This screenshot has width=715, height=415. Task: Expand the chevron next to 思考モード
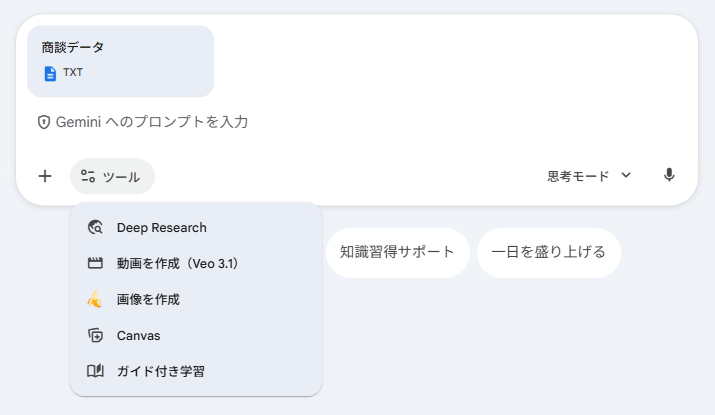[626, 175]
